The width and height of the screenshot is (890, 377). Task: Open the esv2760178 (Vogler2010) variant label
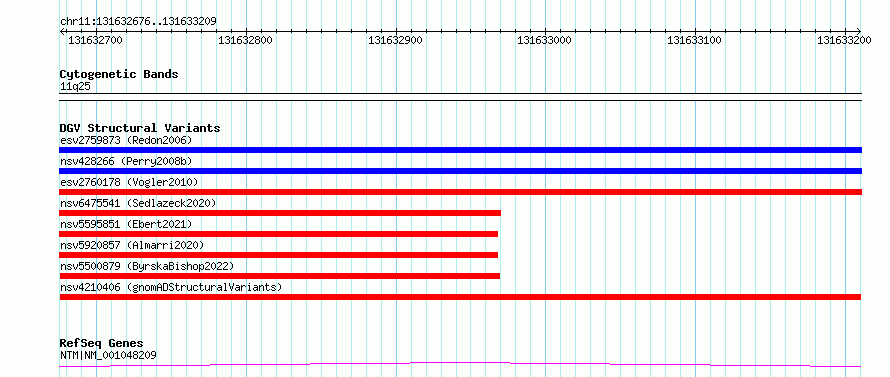pos(129,182)
